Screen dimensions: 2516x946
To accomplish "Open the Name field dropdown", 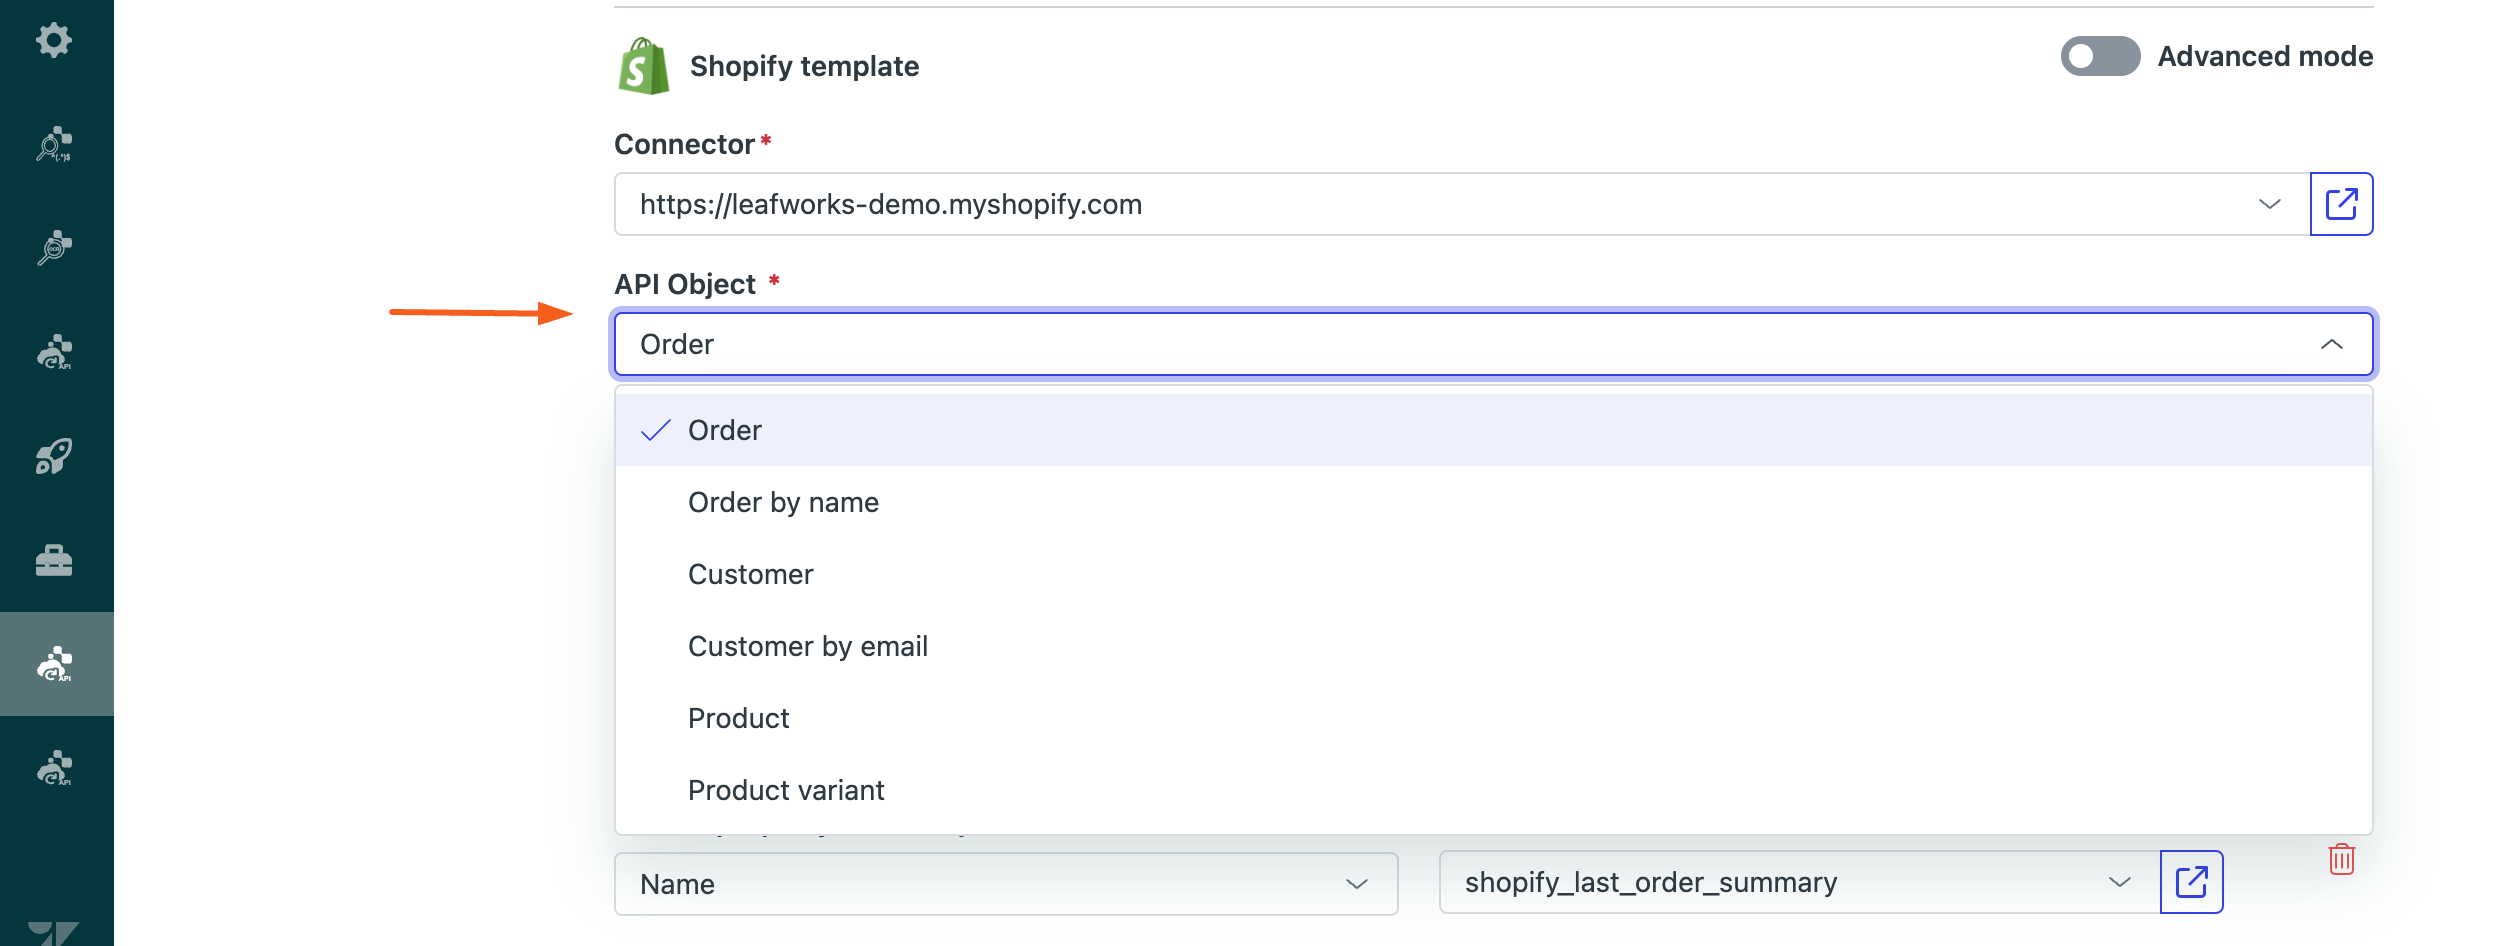I will [1006, 884].
